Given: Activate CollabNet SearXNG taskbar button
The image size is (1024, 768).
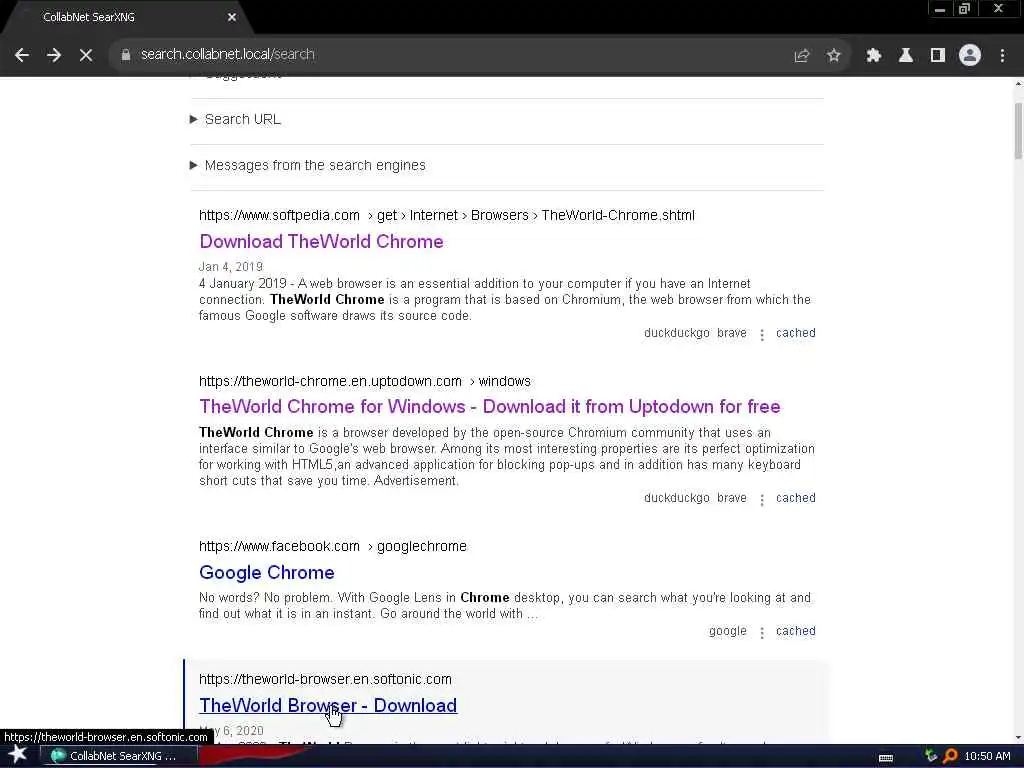Looking at the screenshot, I should (118, 756).
